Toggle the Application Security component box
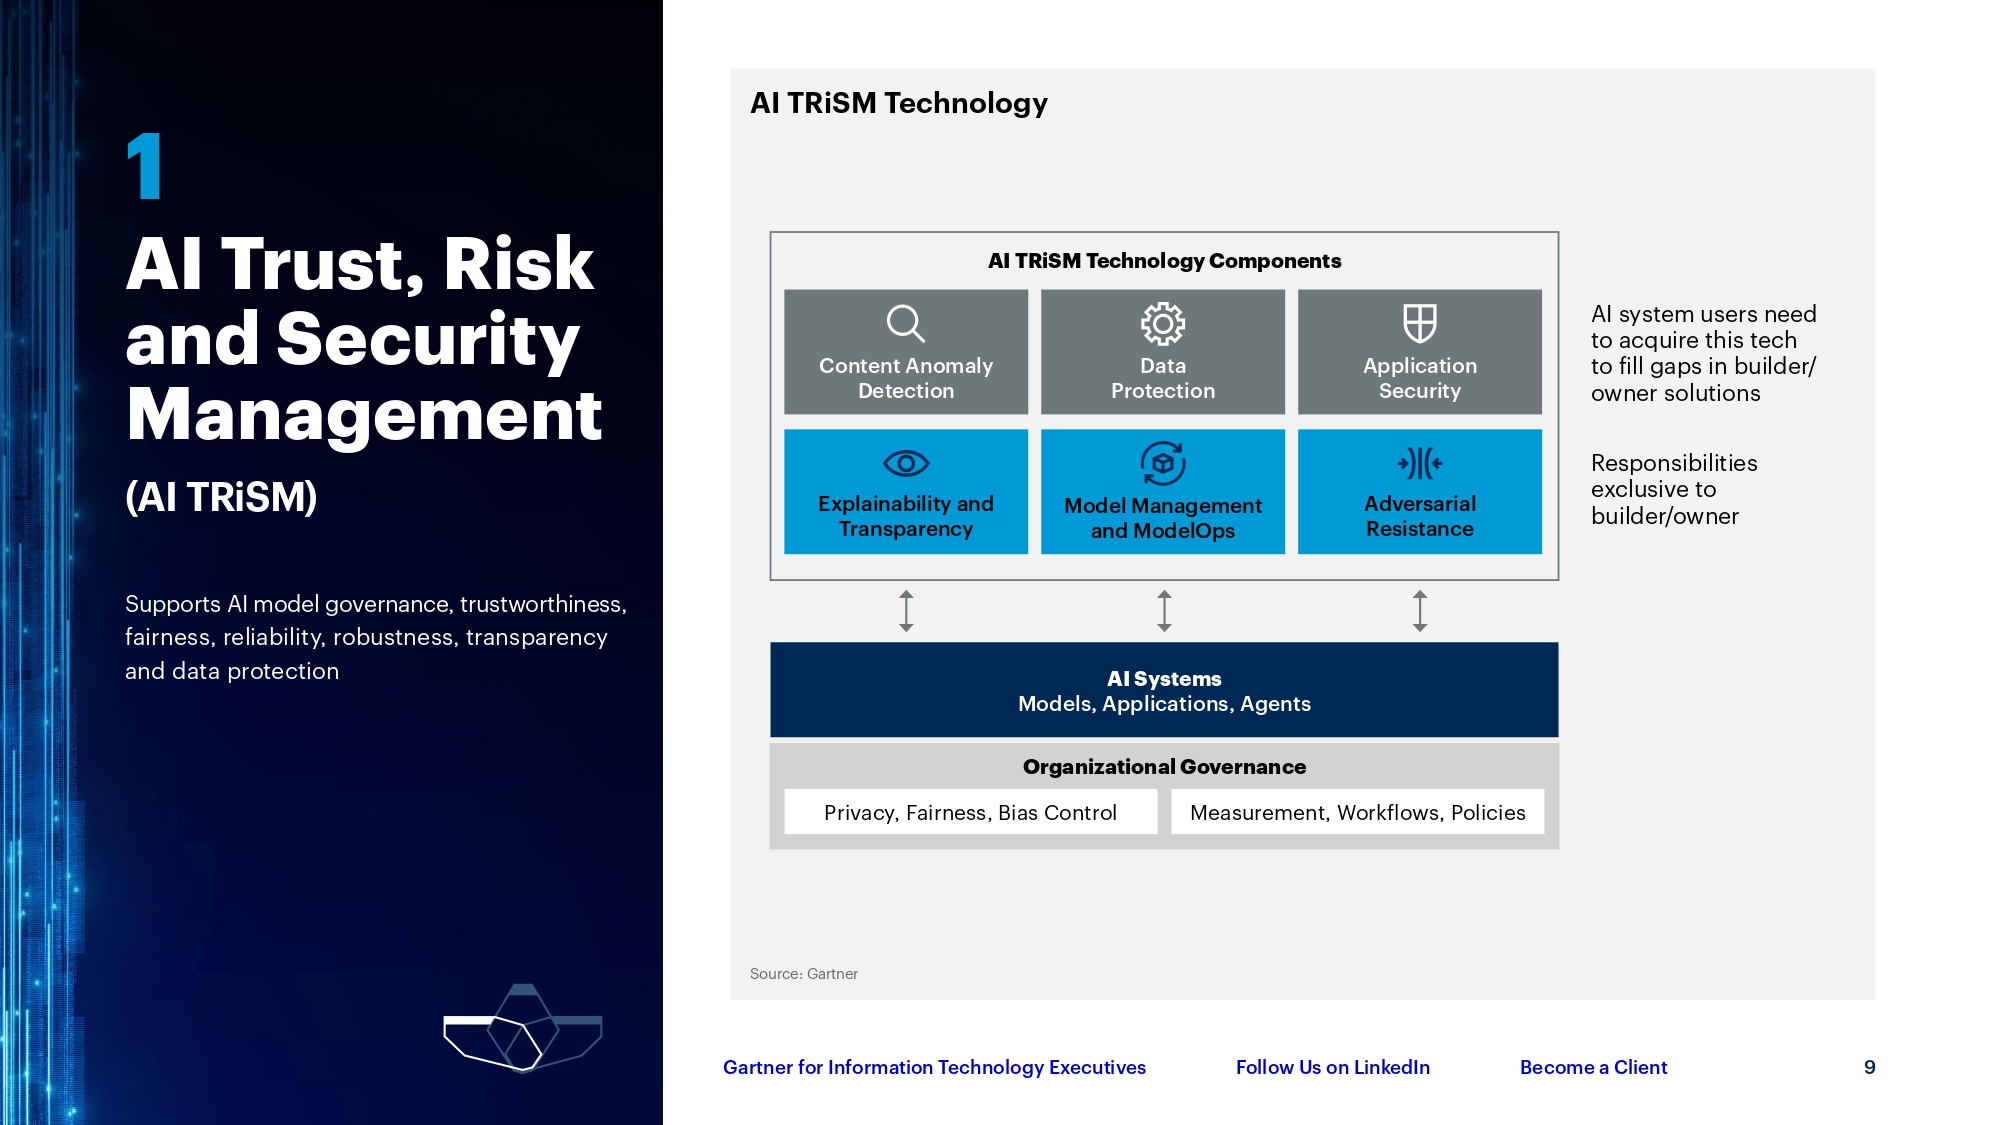 click(1419, 351)
